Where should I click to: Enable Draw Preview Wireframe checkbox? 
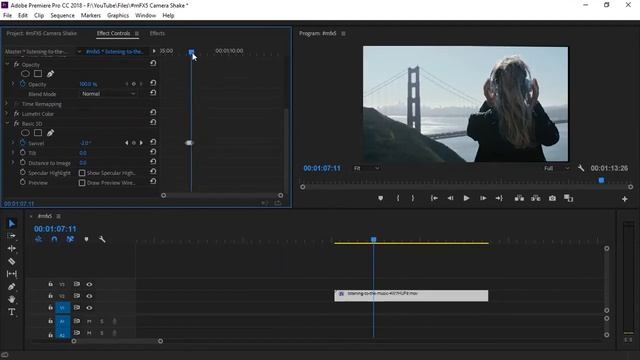(x=82, y=183)
